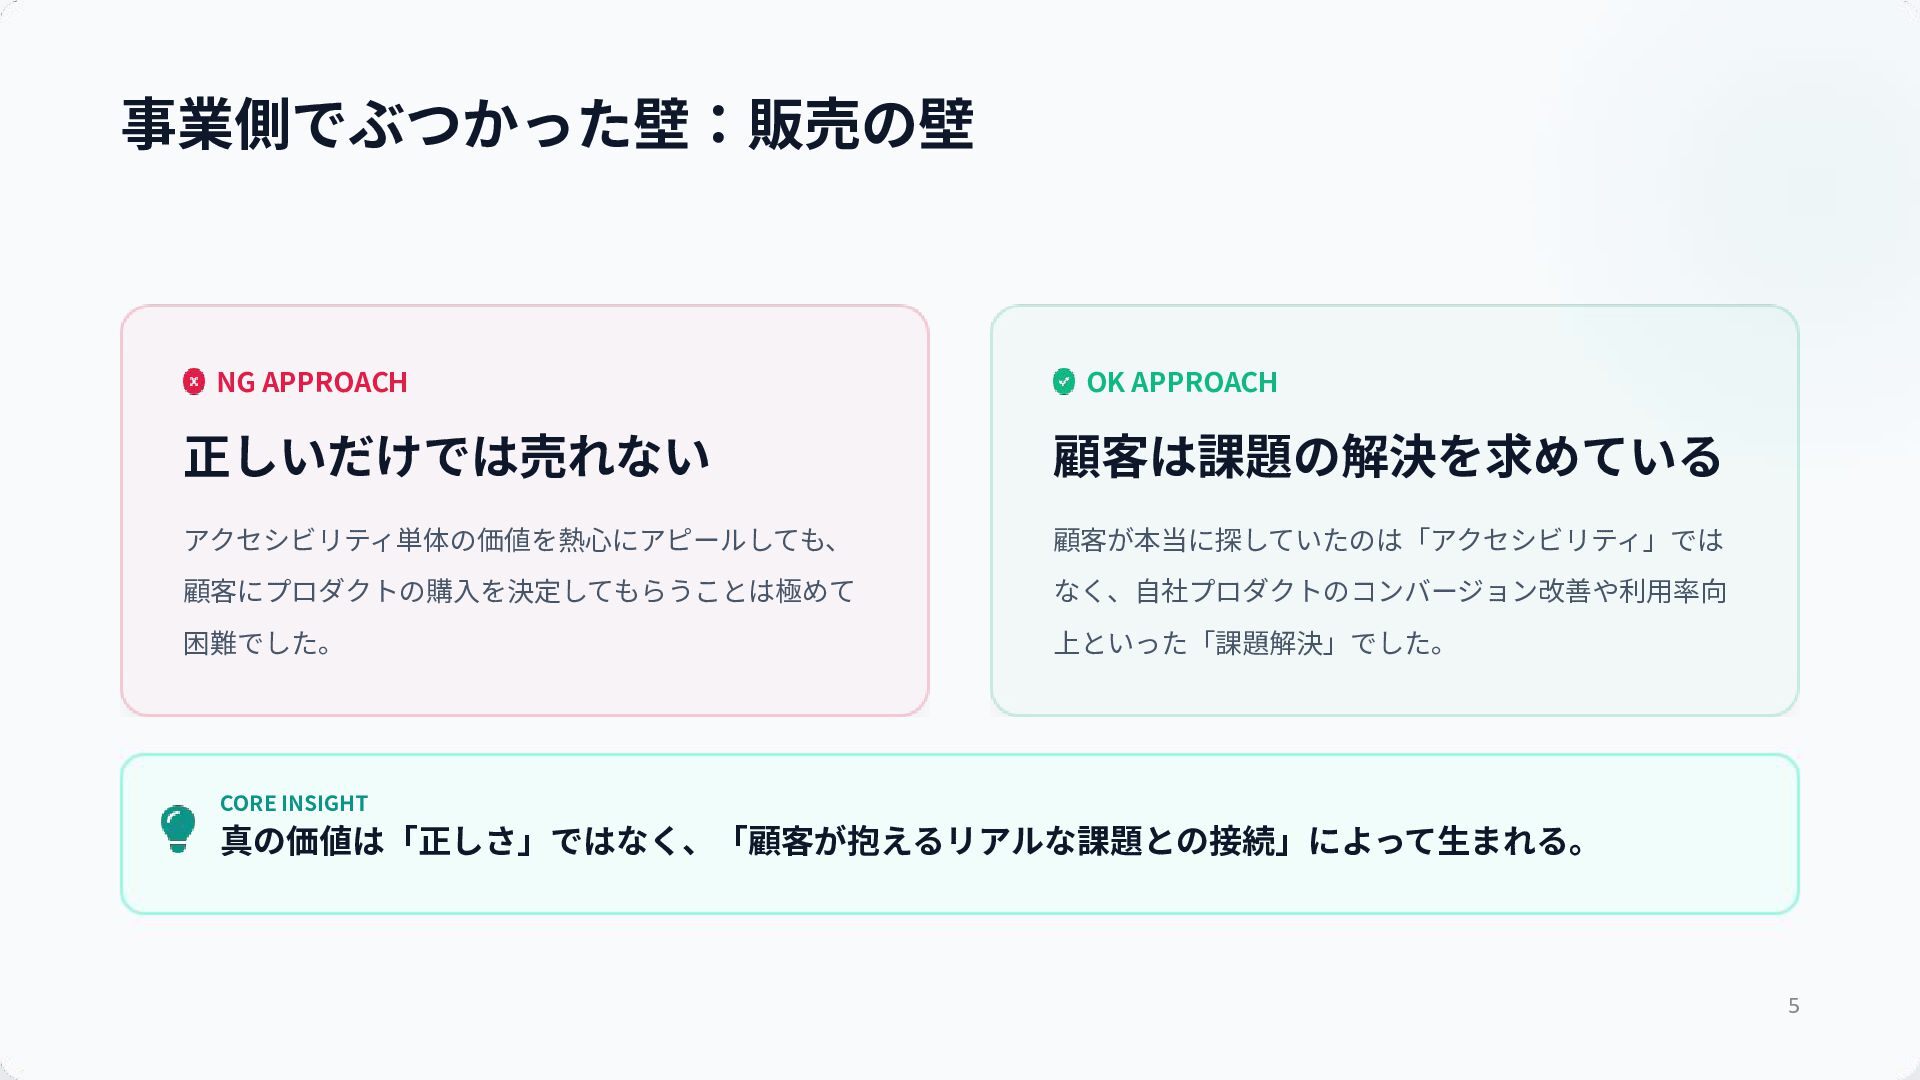
Task: Select the Core Insight banner box
Action: (x=960, y=834)
